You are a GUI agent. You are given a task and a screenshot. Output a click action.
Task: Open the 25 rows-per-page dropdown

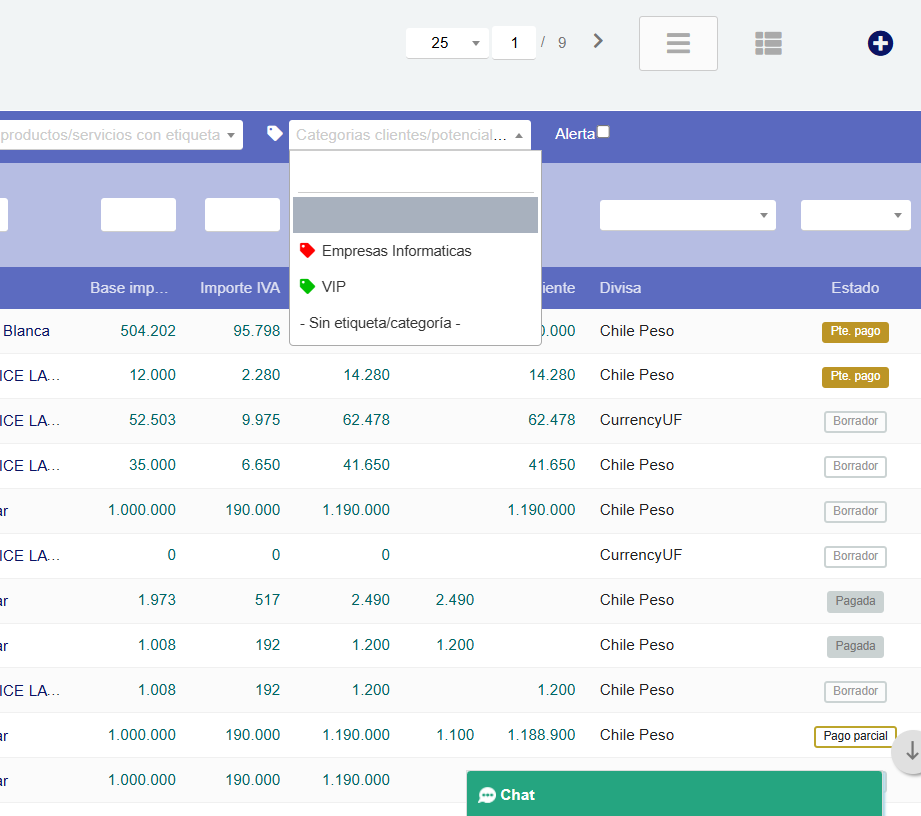pyautogui.click(x=447, y=42)
